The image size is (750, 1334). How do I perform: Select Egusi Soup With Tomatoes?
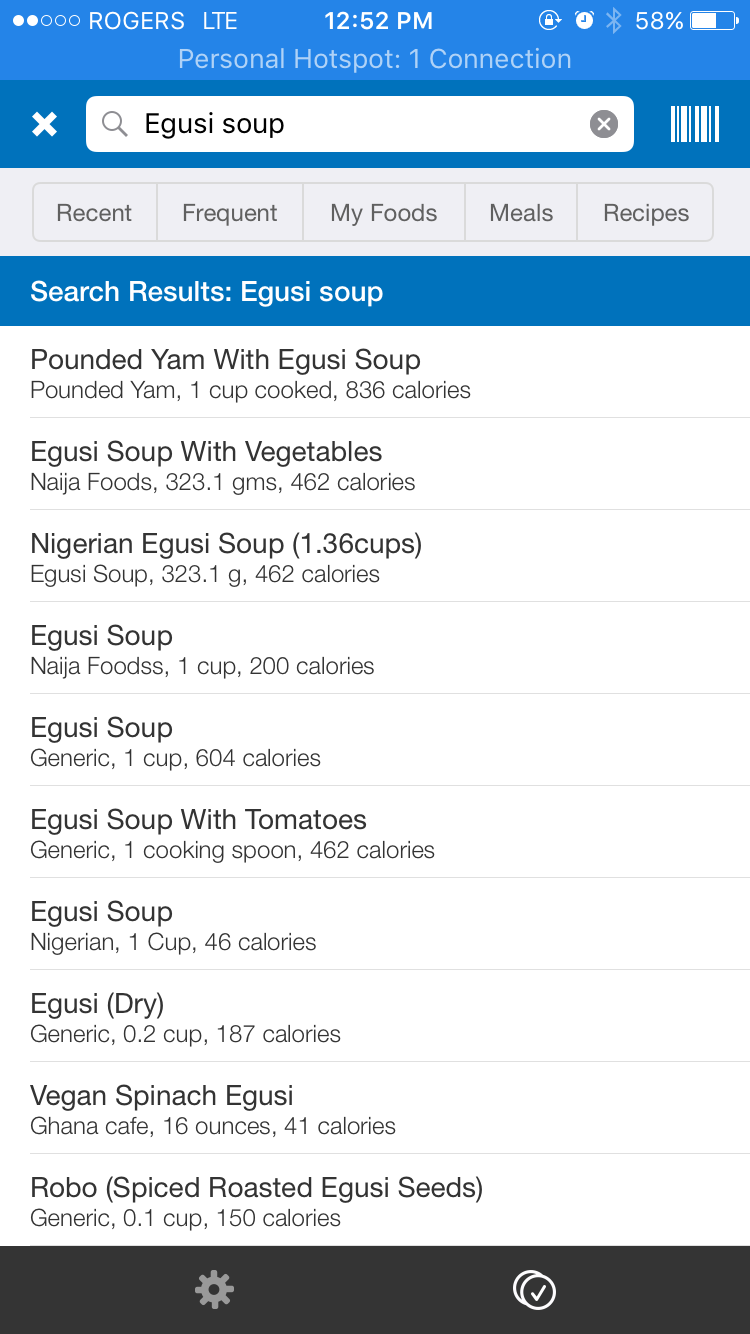pyautogui.click(x=375, y=833)
